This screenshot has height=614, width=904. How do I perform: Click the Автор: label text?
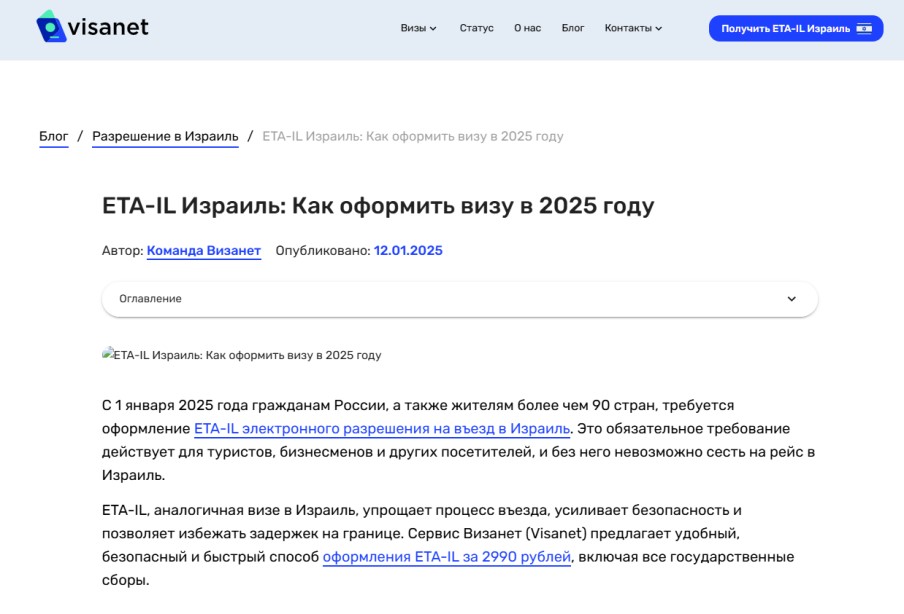(x=122, y=251)
